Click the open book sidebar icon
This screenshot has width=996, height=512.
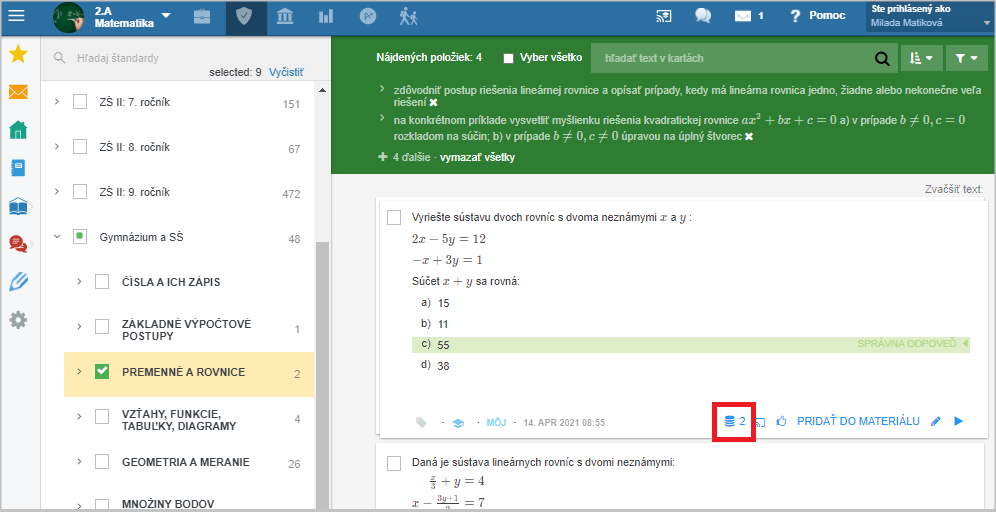18,206
